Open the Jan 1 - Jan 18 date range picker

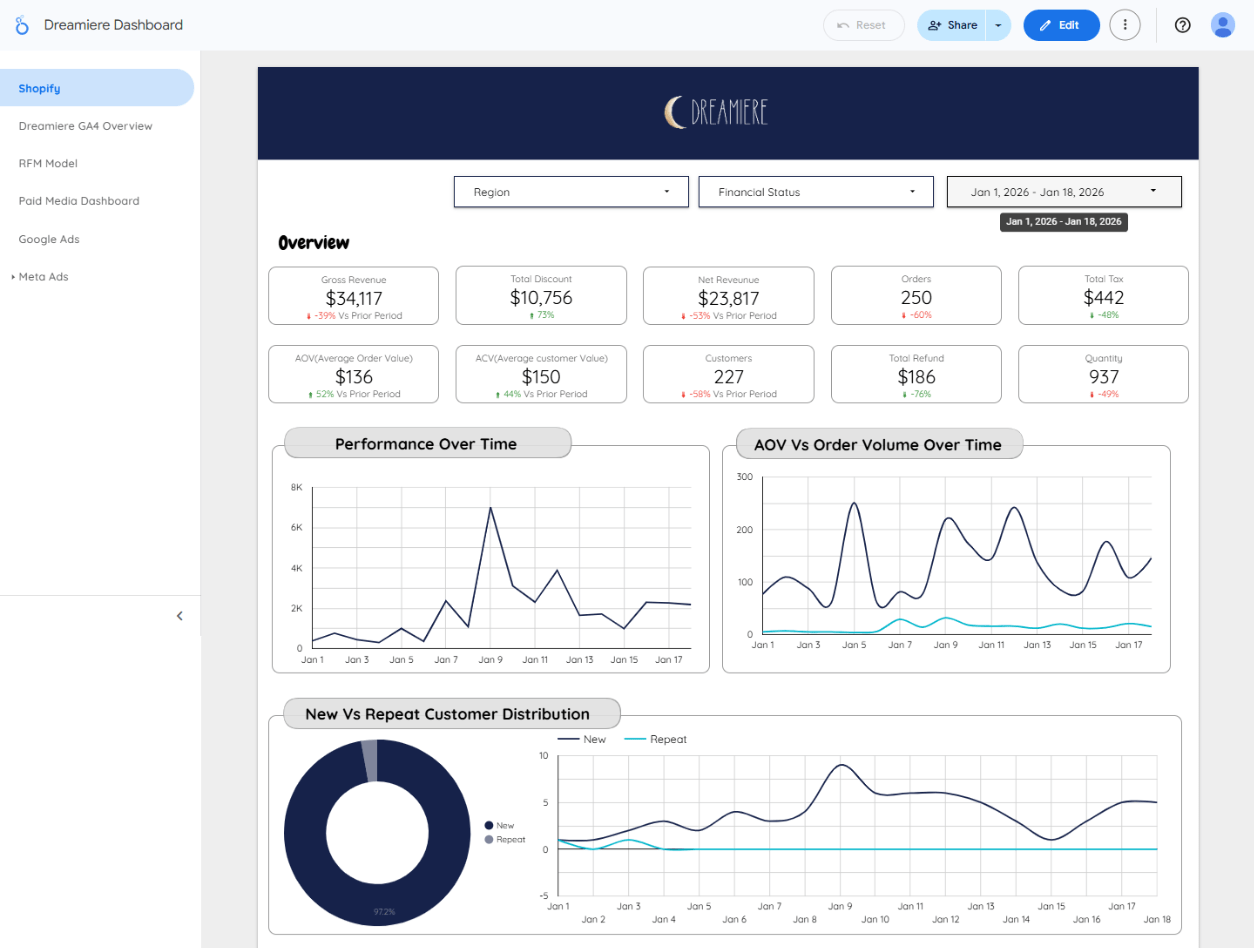click(x=1064, y=192)
